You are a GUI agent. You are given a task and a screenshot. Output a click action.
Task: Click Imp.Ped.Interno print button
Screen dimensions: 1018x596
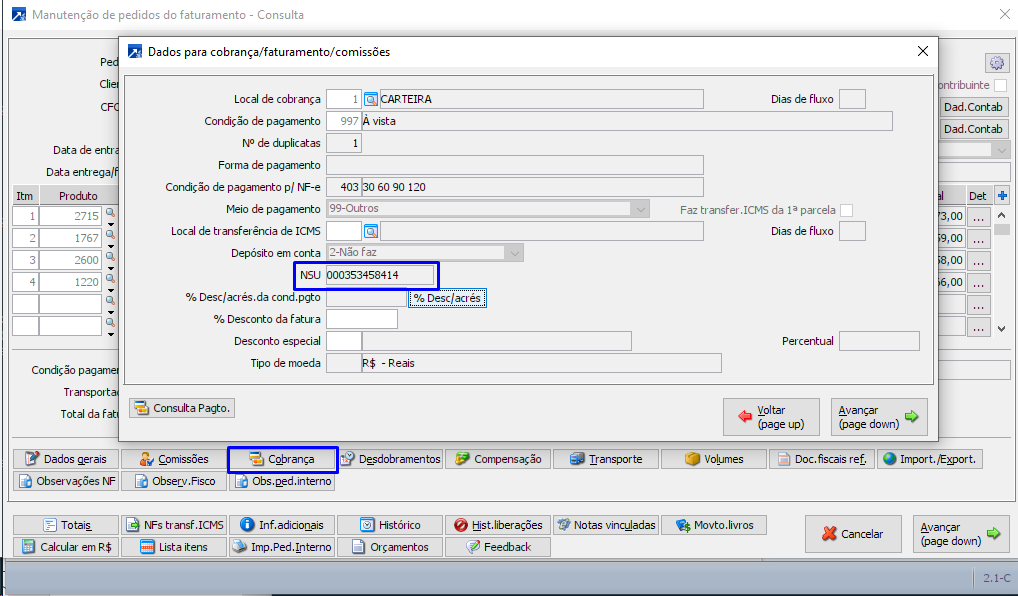click(x=282, y=547)
